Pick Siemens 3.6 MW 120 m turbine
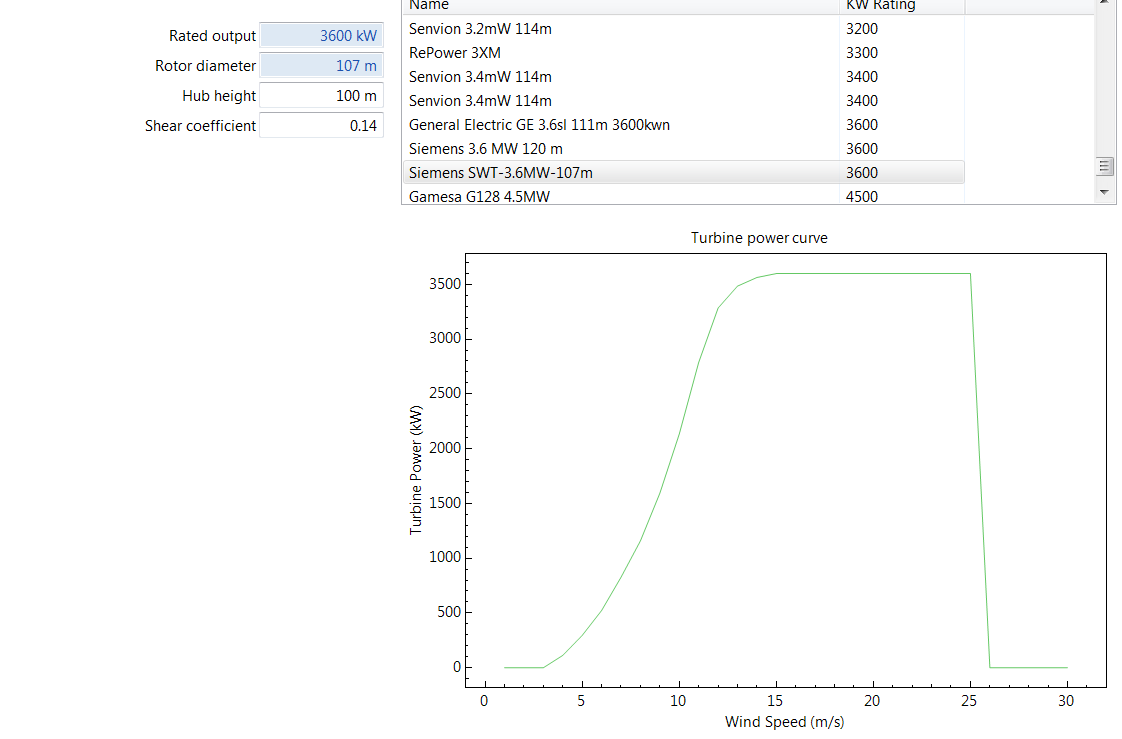This screenshot has width=1122, height=739. (485, 149)
